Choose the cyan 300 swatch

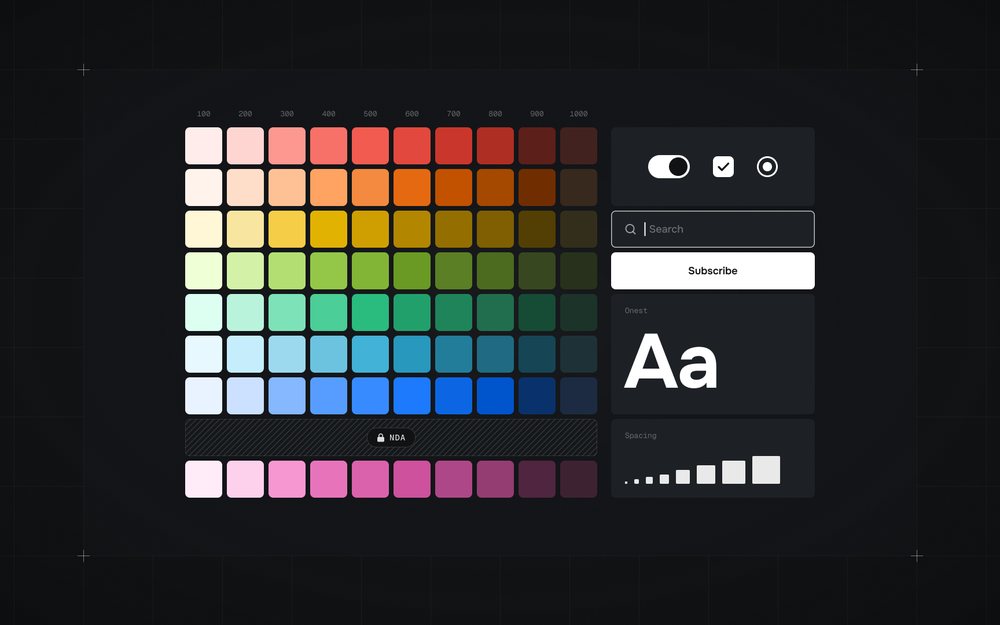click(287, 354)
